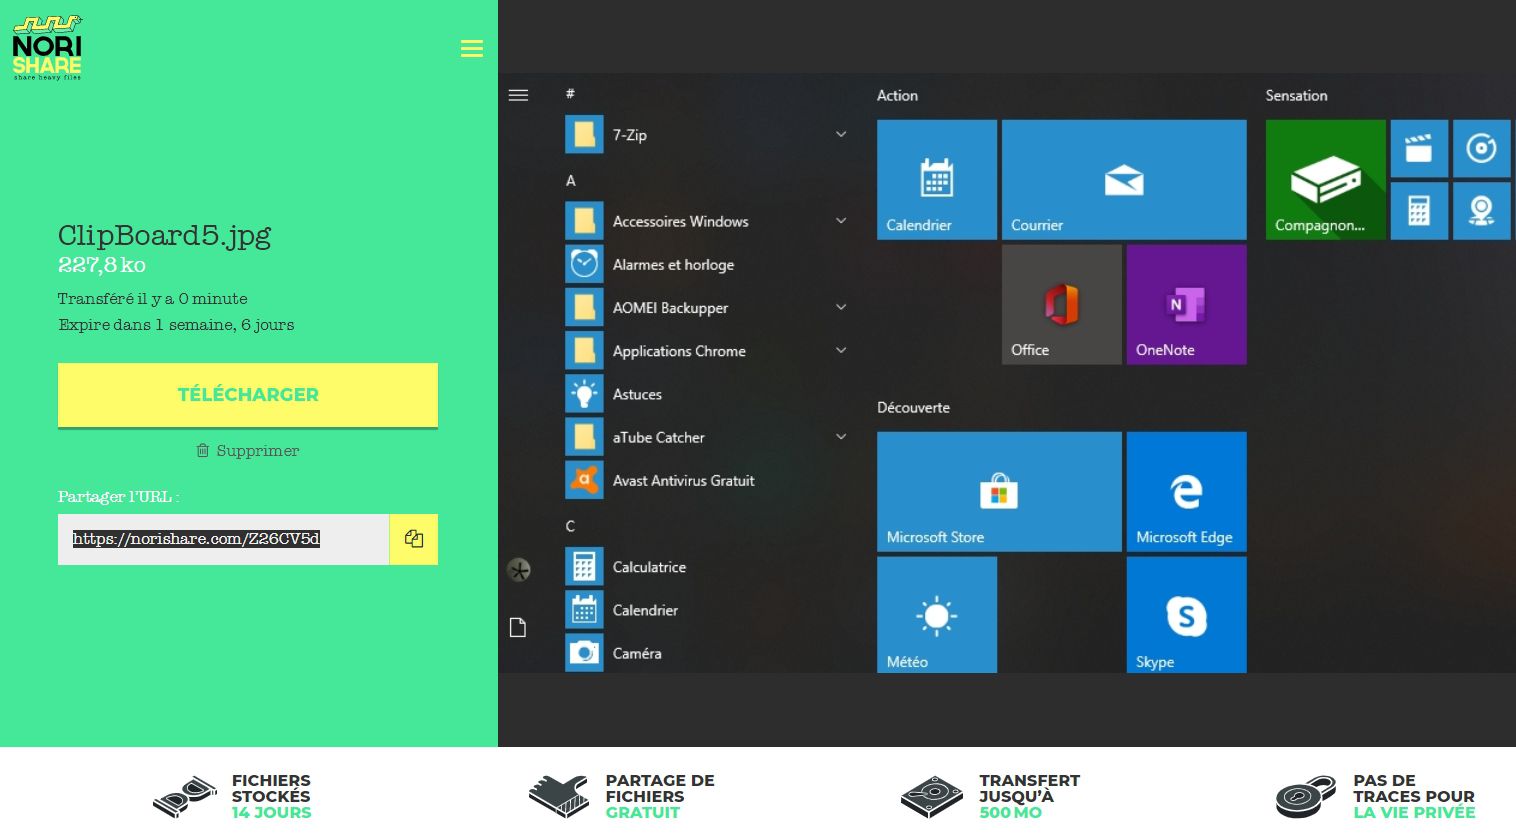Open the Compagnon green tile
The image size is (1516, 839).
point(1326,180)
